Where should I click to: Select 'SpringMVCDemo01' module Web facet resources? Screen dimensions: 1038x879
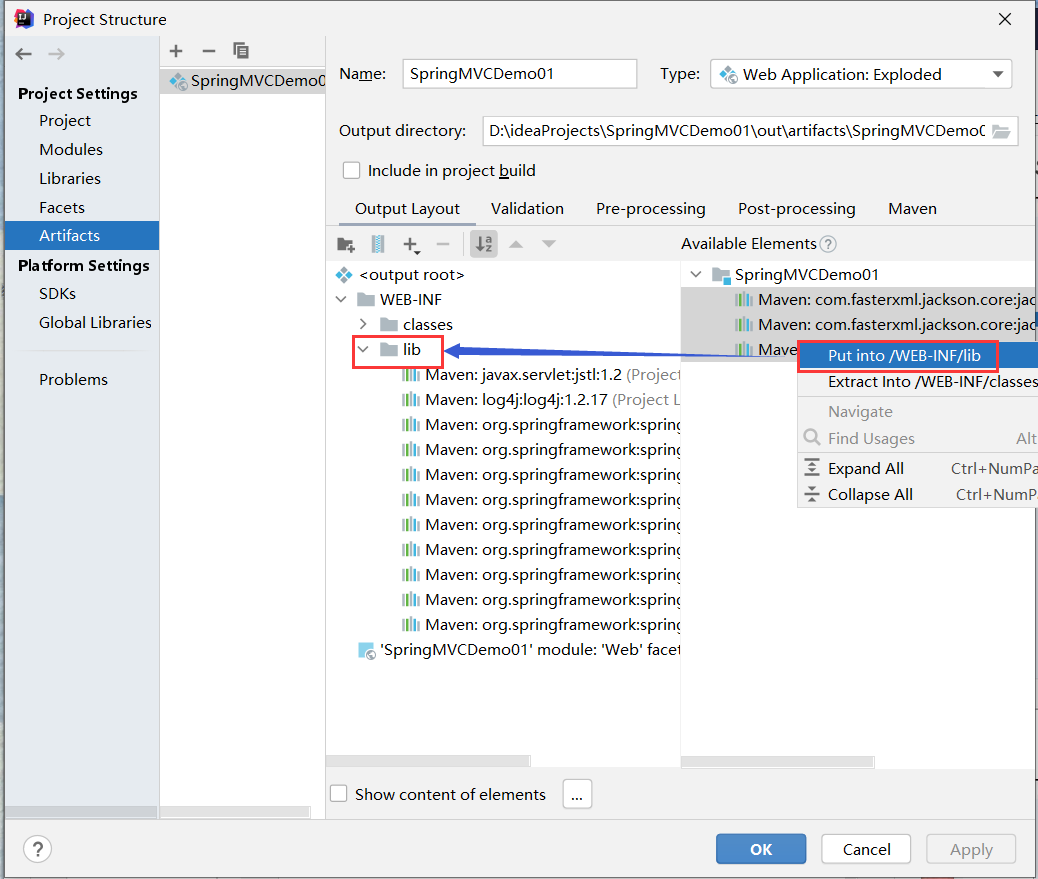(x=519, y=650)
